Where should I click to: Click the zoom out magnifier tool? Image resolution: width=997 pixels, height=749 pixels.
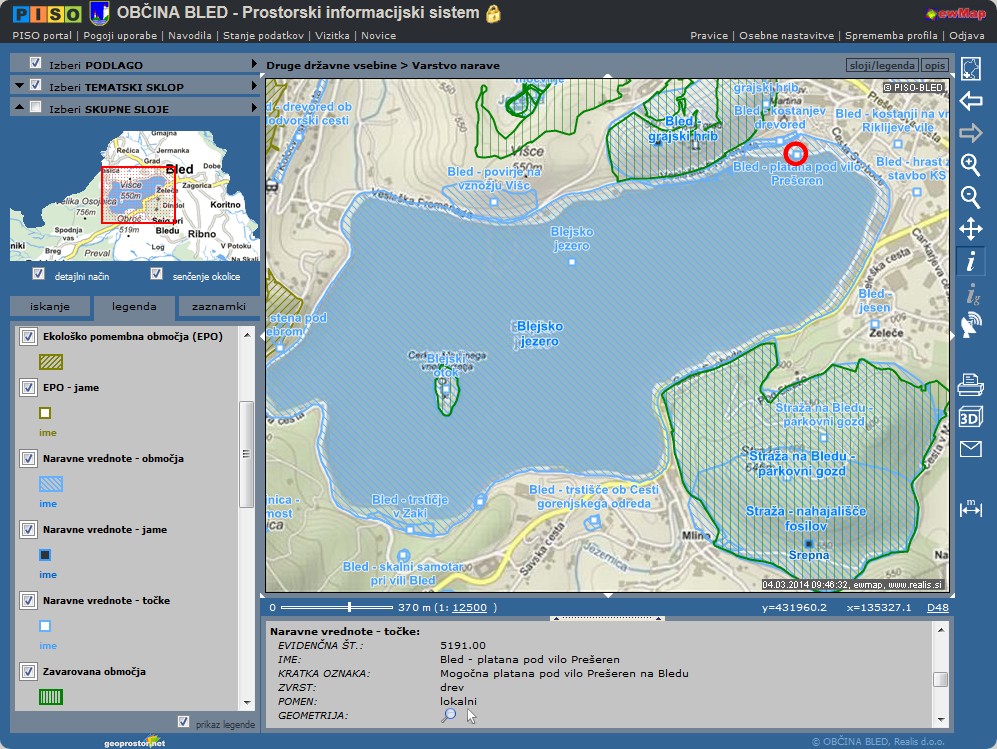click(970, 197)
